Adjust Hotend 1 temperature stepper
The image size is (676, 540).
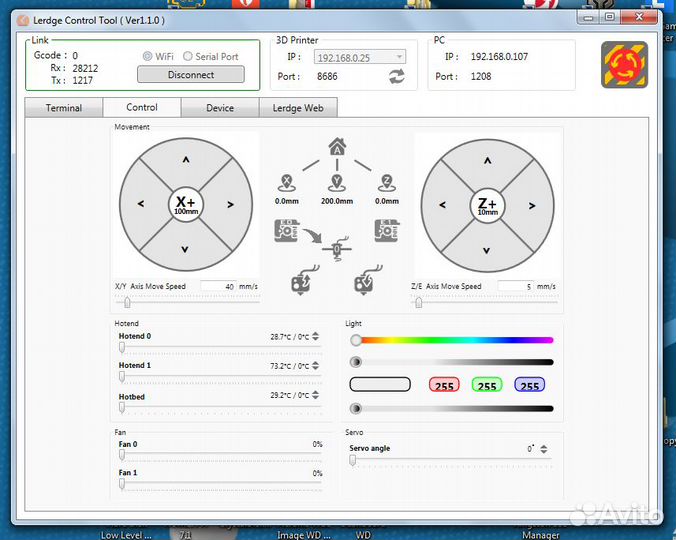[316, 365]
